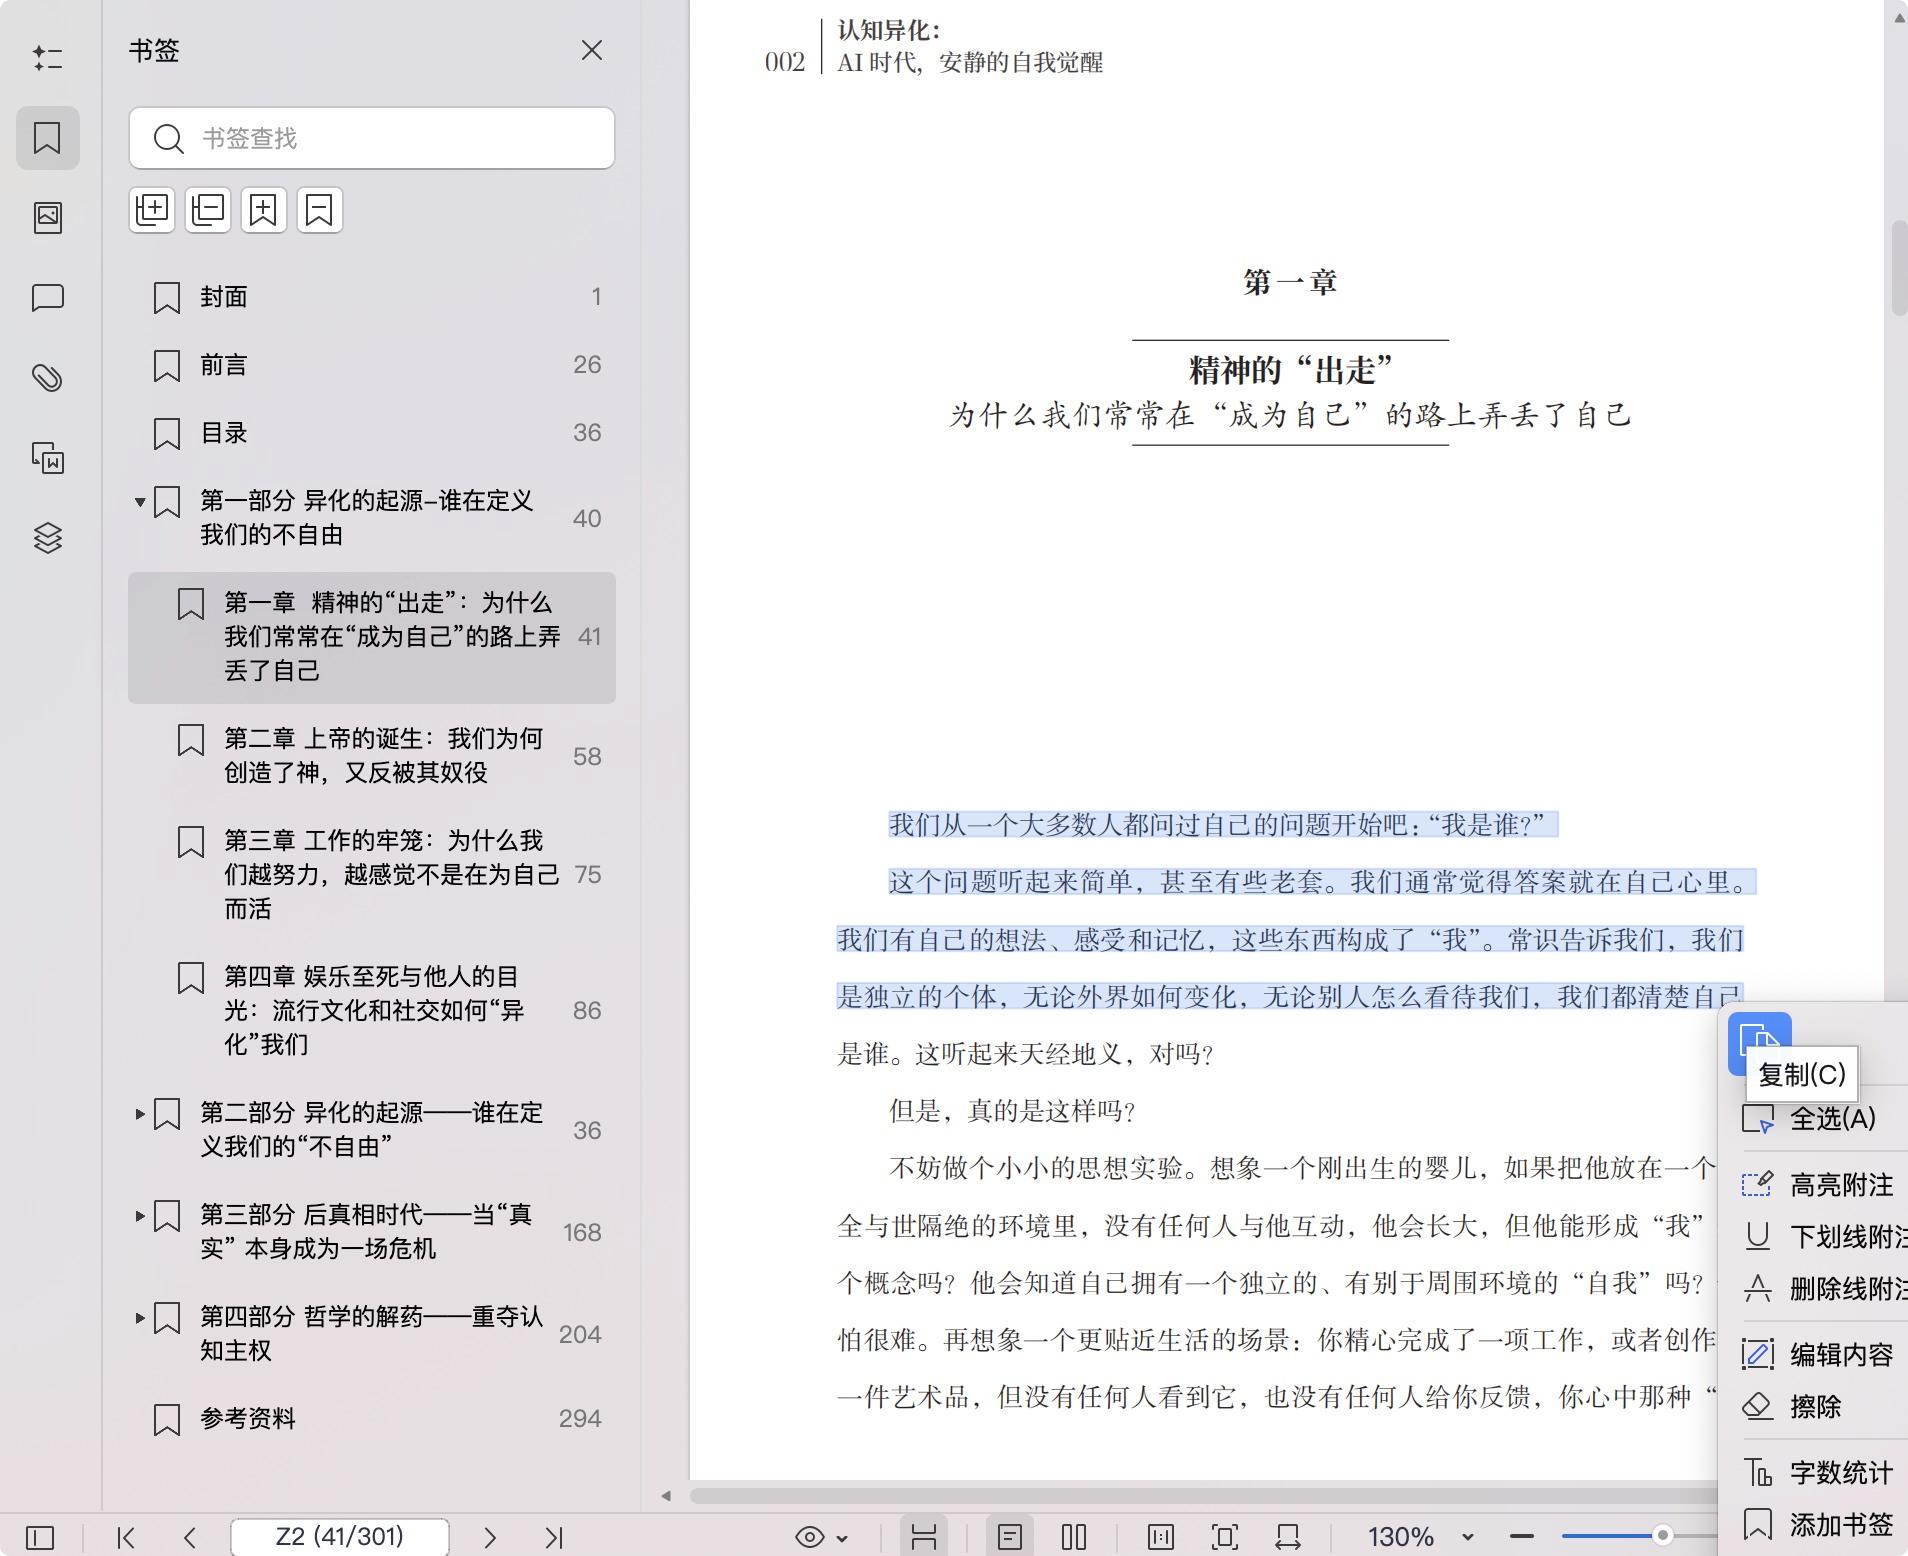Open the layers panel icon
Viewport: 1908px width, 1556px height.
tap(47, 537)
